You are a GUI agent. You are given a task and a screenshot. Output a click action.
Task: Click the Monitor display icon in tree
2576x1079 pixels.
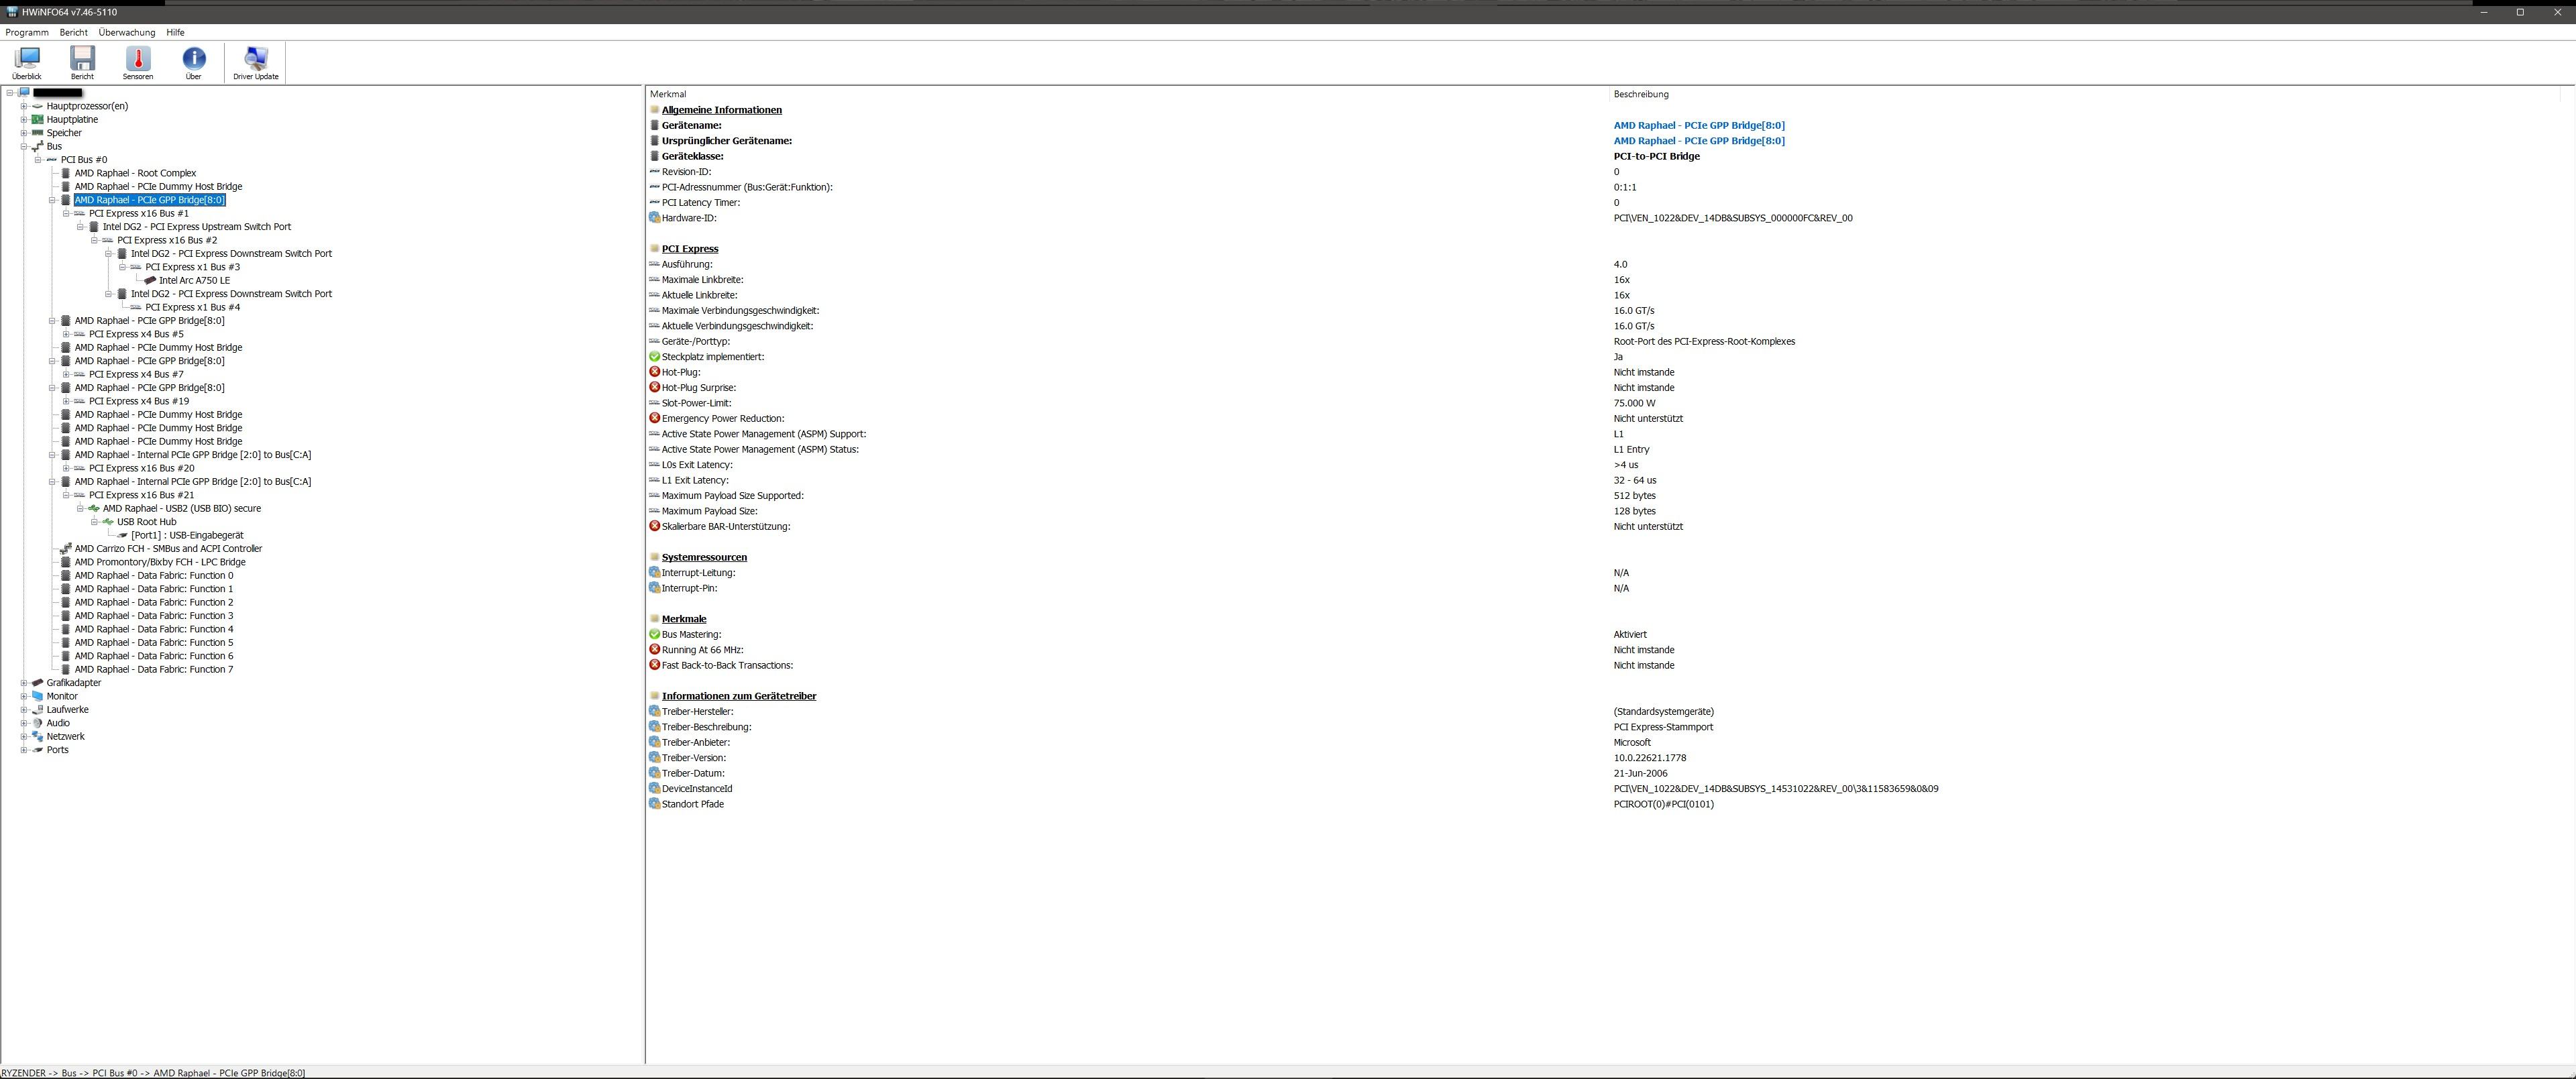tap(38, 696)
